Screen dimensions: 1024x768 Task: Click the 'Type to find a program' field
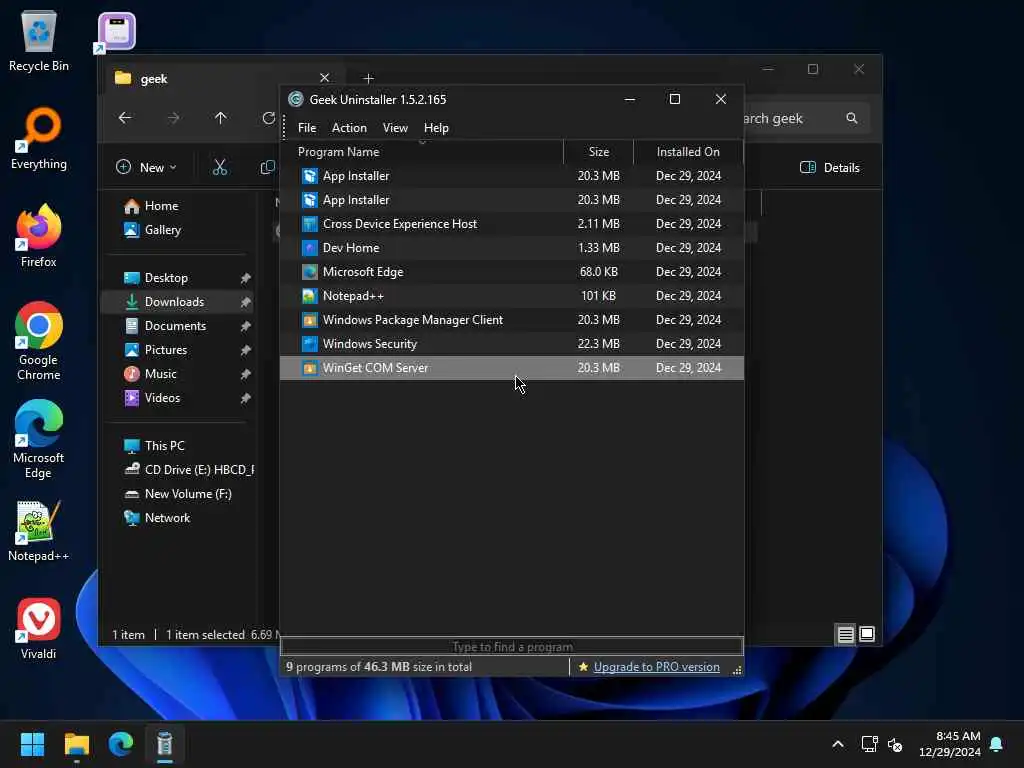point(512,647)
